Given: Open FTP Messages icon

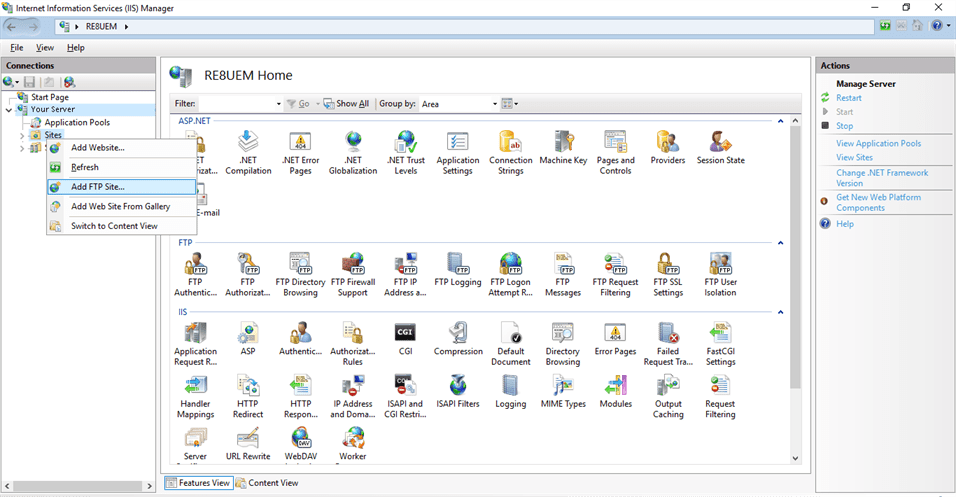Looking at the screenshot, I should 563,274.
